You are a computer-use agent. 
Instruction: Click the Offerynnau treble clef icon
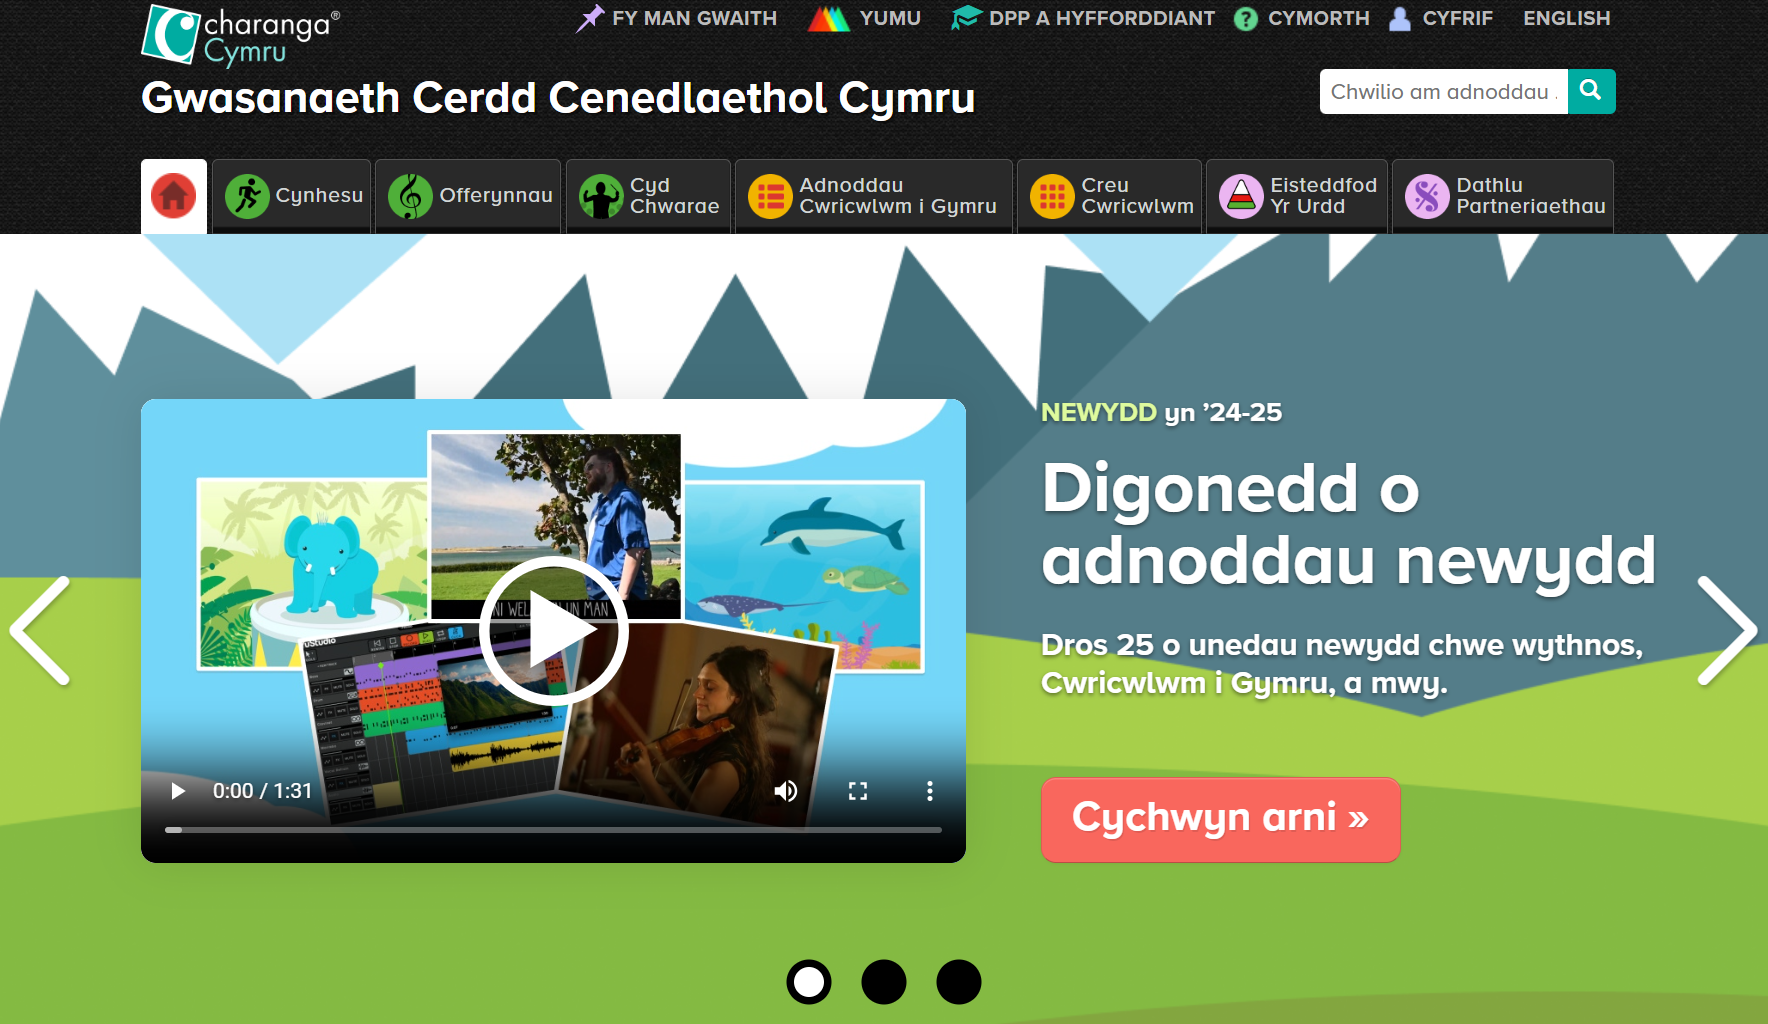coord(409,195)
